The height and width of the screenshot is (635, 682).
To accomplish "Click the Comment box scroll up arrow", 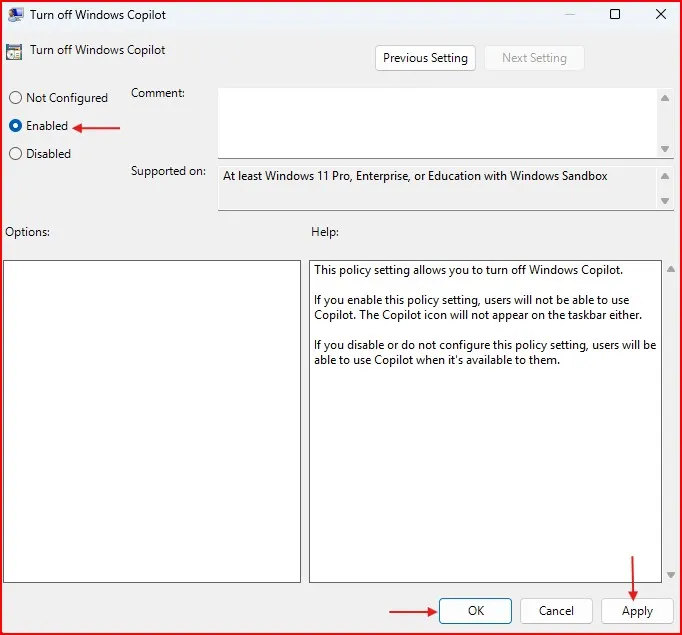I will (665, 98).
